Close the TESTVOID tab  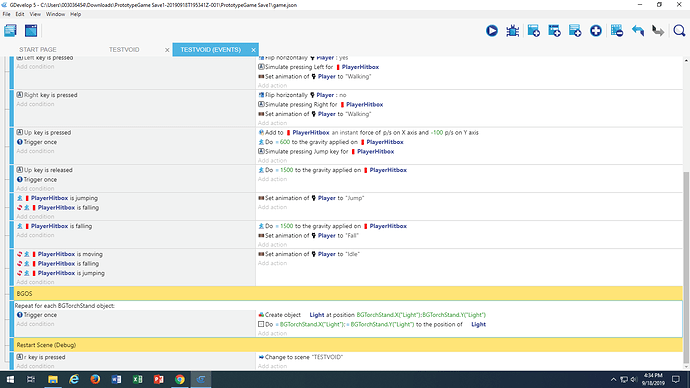(x=167, y=50)
